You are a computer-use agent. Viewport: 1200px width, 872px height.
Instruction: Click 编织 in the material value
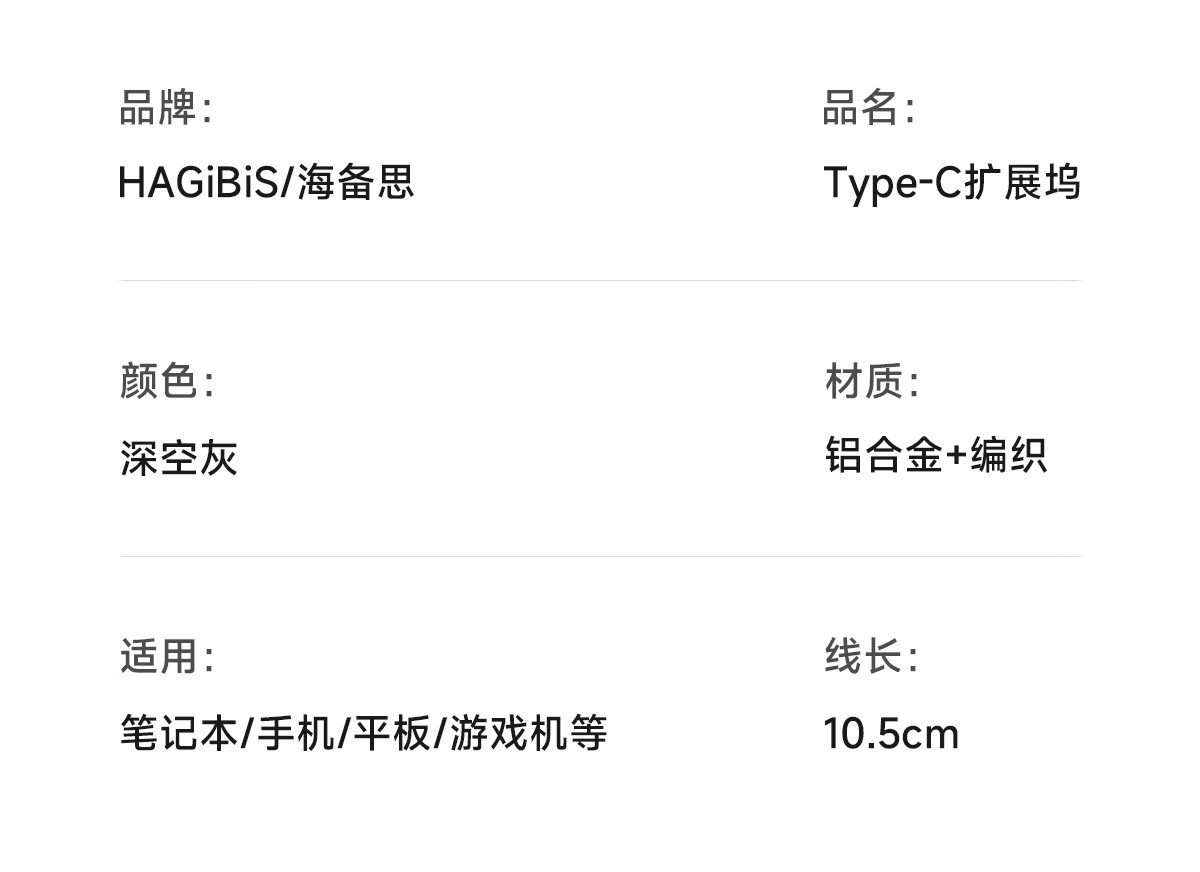(1008, 455)
